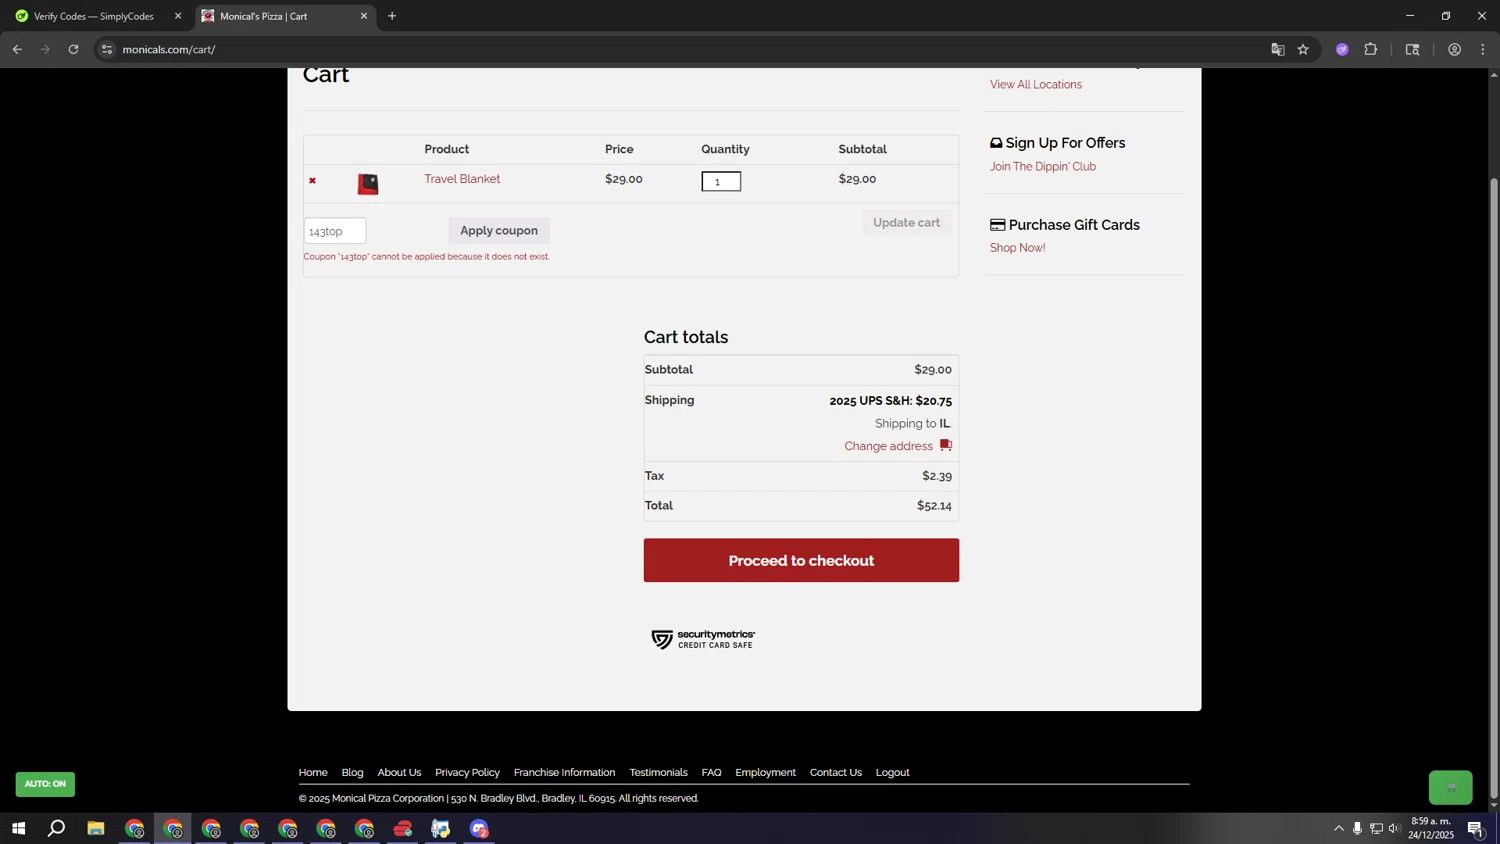This screenshot has width=1500, height=844.
Task: Open the Privacy Policy link
Action: point(467,772)
